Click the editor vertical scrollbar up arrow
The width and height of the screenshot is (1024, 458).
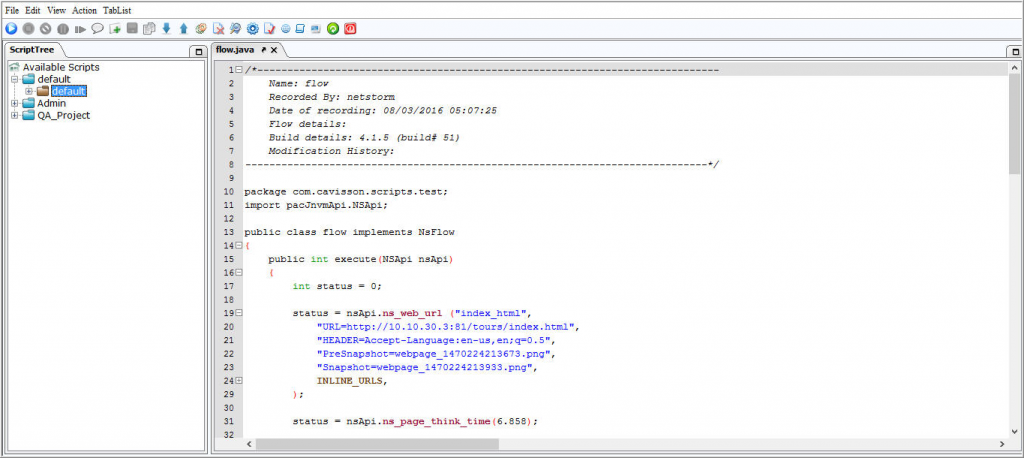pos(1015,68)
